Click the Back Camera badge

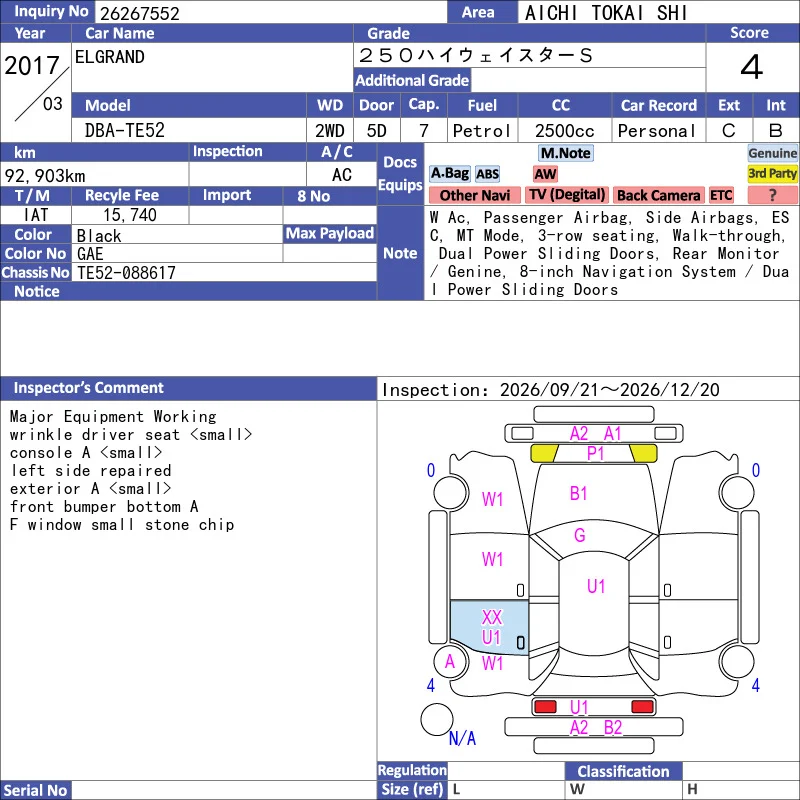[658, 195]
